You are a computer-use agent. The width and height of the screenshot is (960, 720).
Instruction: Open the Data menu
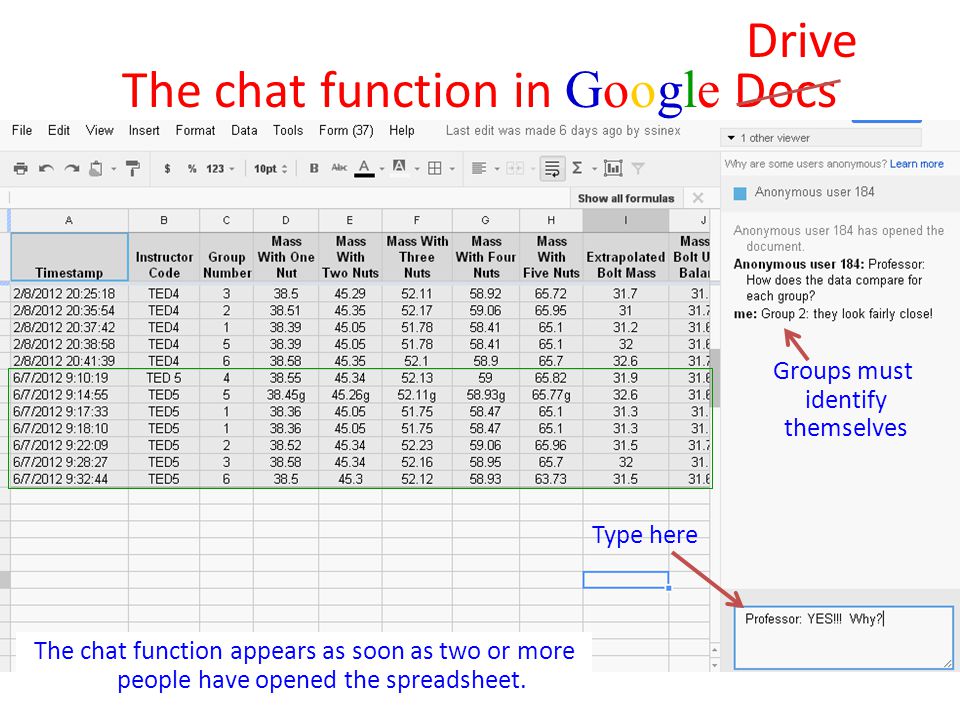click(x=244, y=130)
